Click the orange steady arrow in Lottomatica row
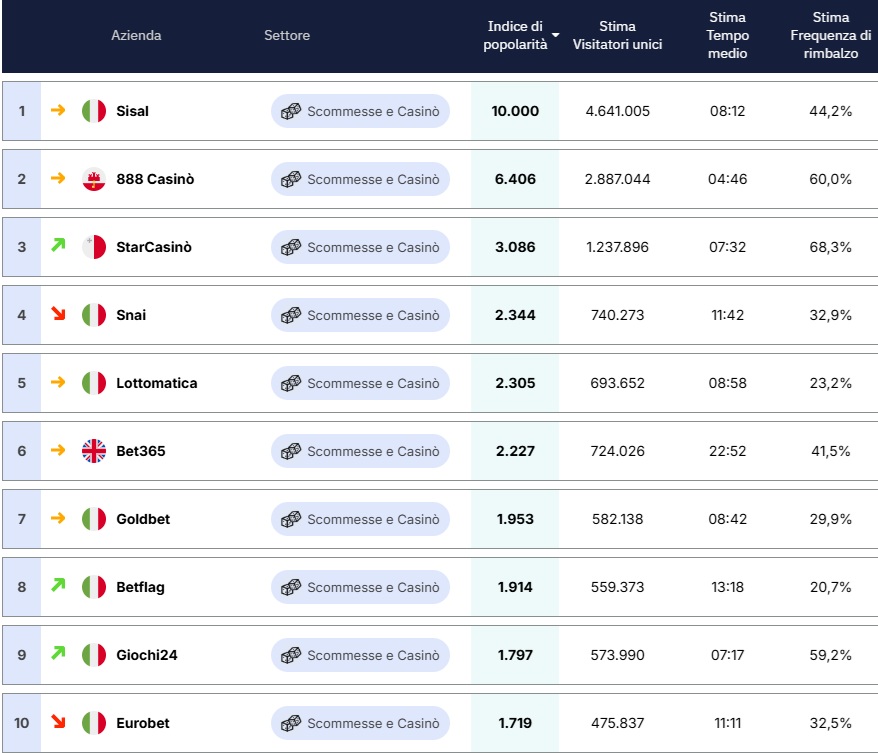Viewport: 878px width, 753px height. click(x=58, y=382)
